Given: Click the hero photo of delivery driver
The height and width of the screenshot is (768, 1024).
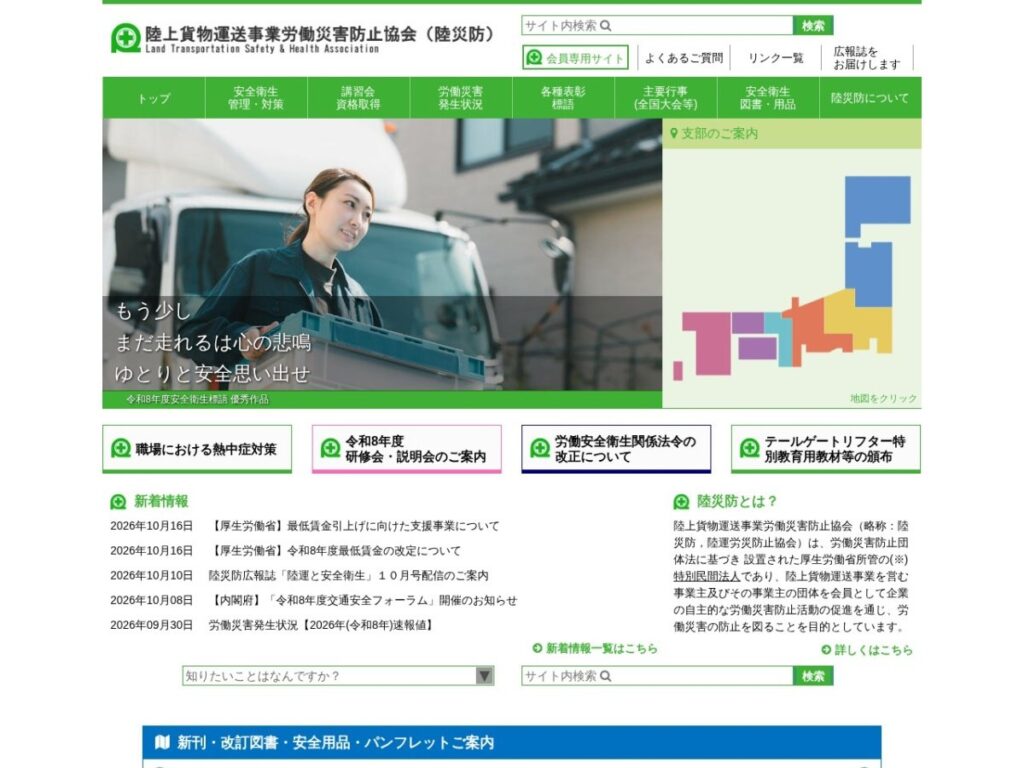Looking at the screenshot, I should point(382,255).
